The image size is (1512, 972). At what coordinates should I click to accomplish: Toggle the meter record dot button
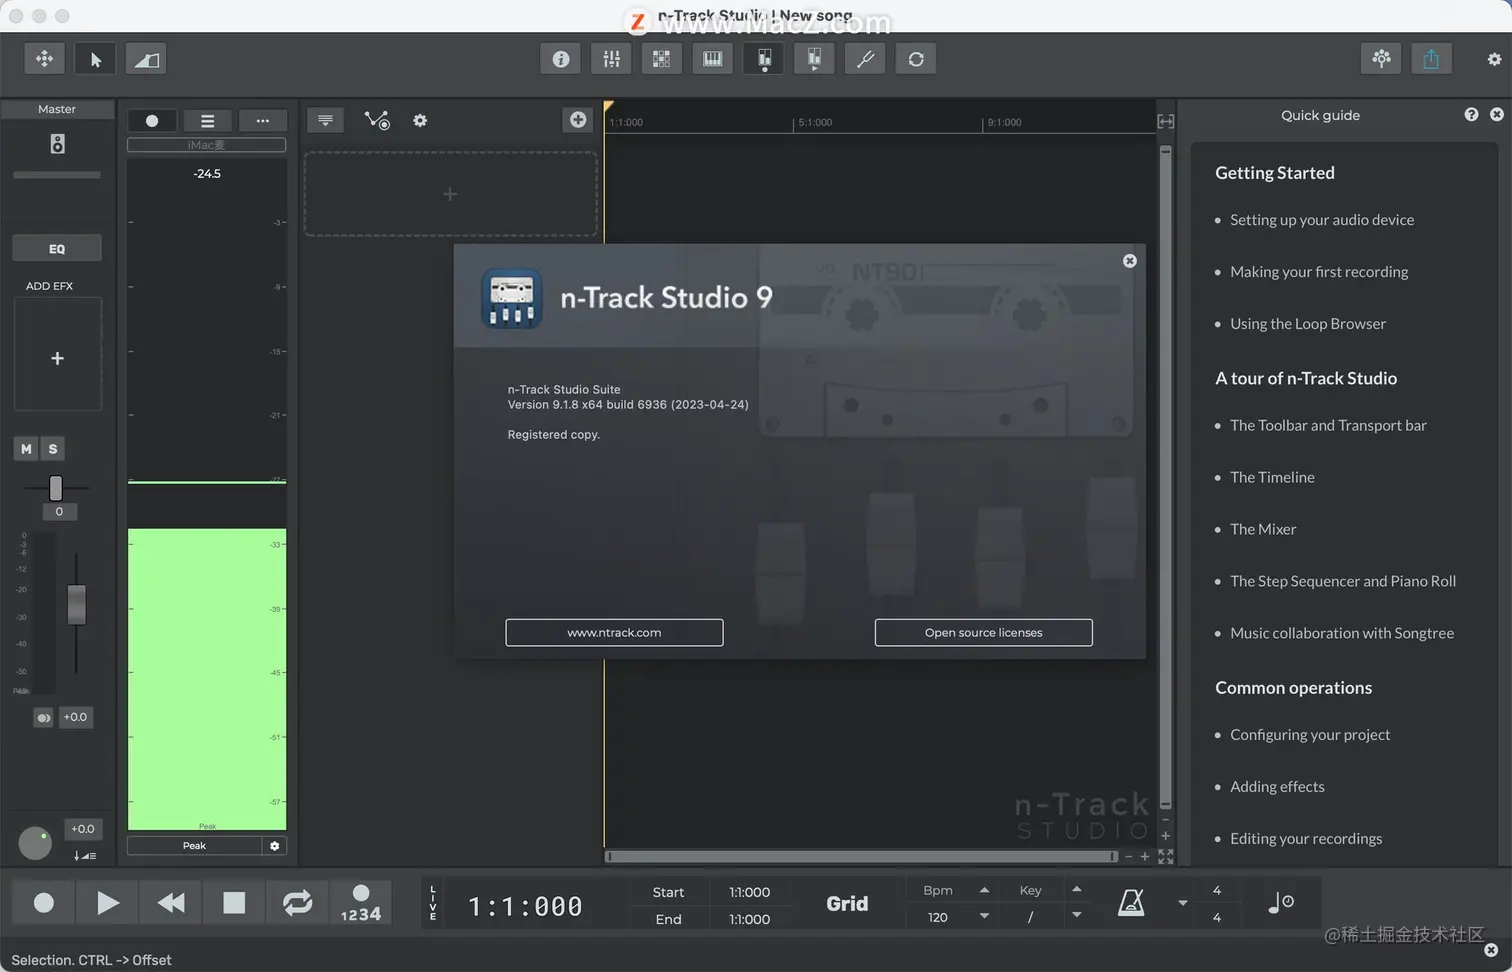(152, 121)
